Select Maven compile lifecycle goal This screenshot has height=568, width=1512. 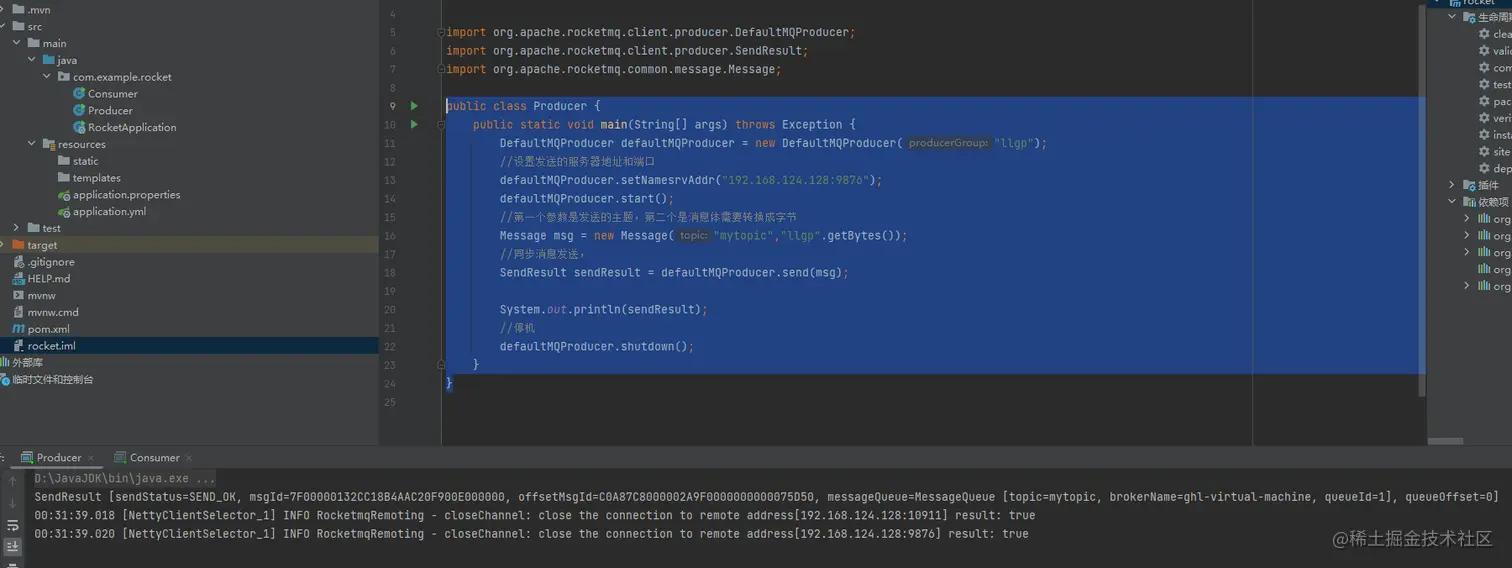tap(1496, 68)
